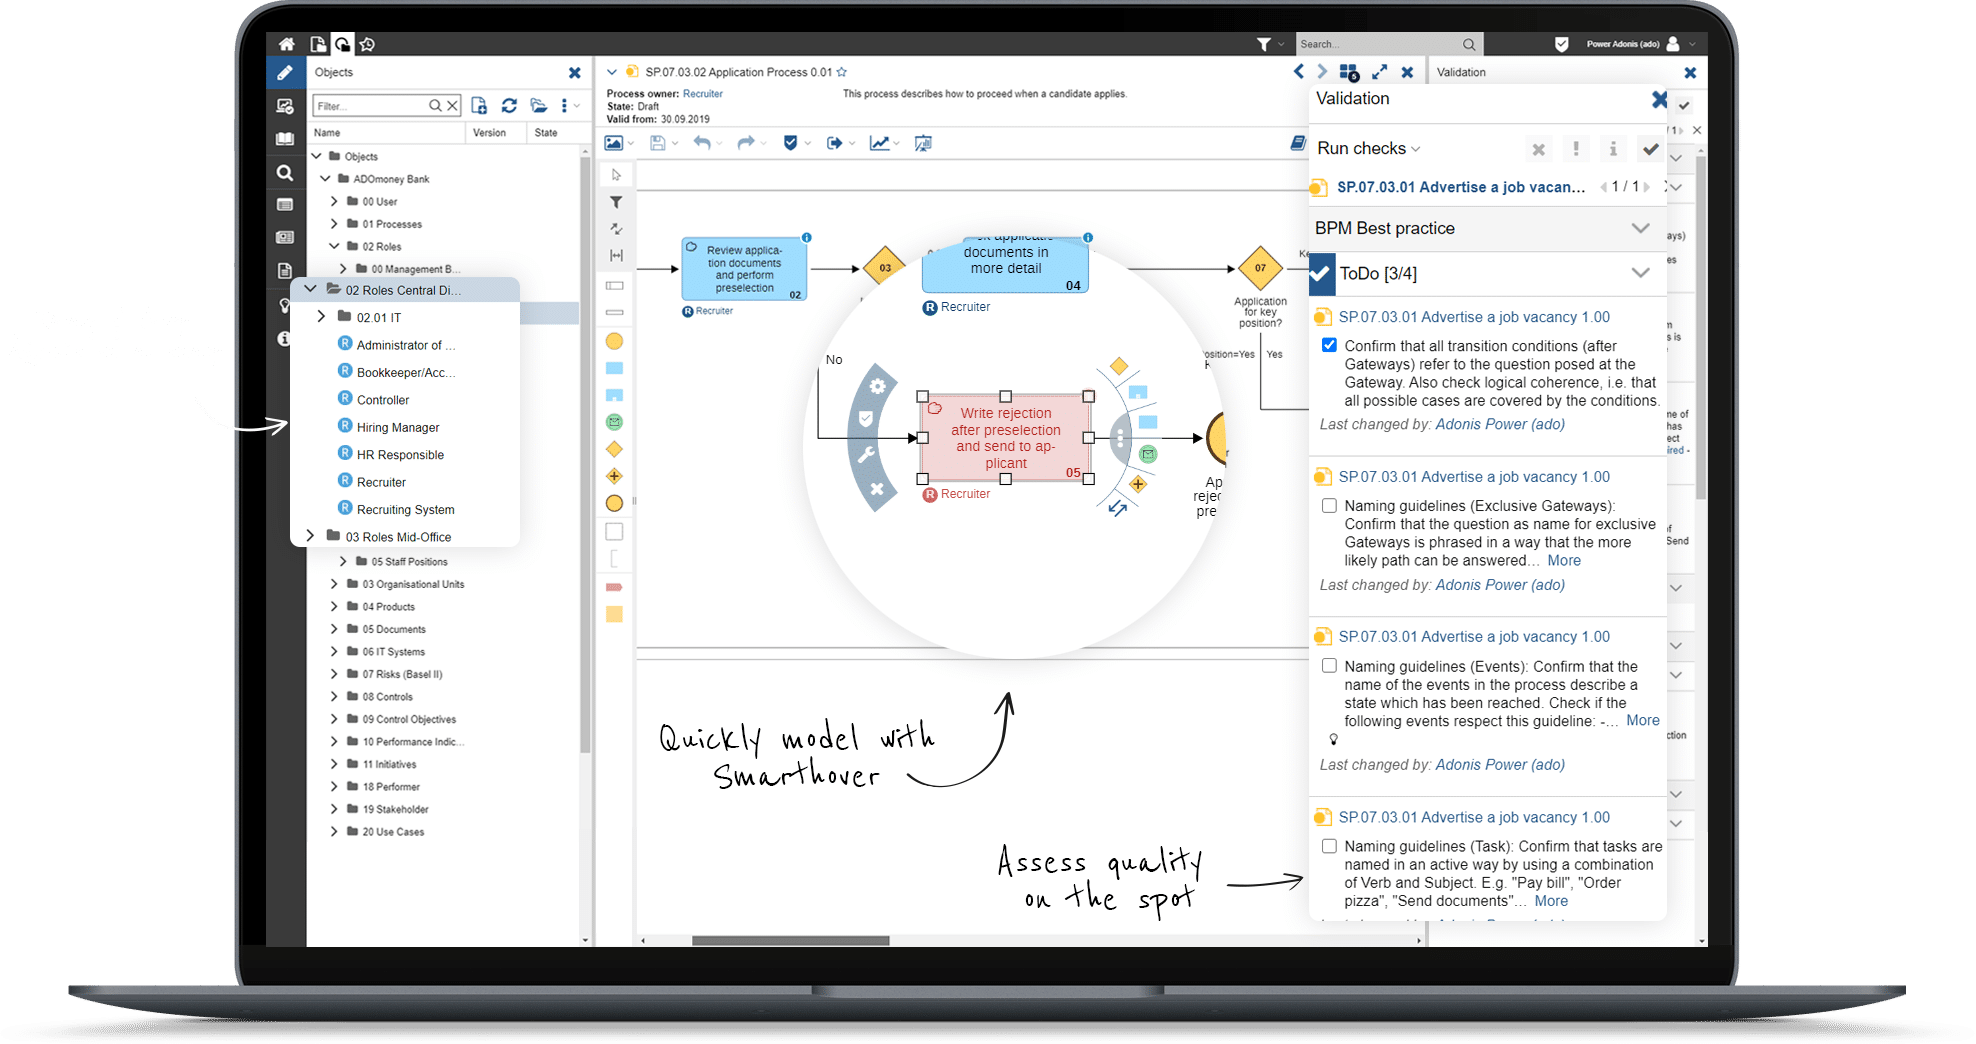Open the more options menu in the Objects panel

(x=566, y=105)
